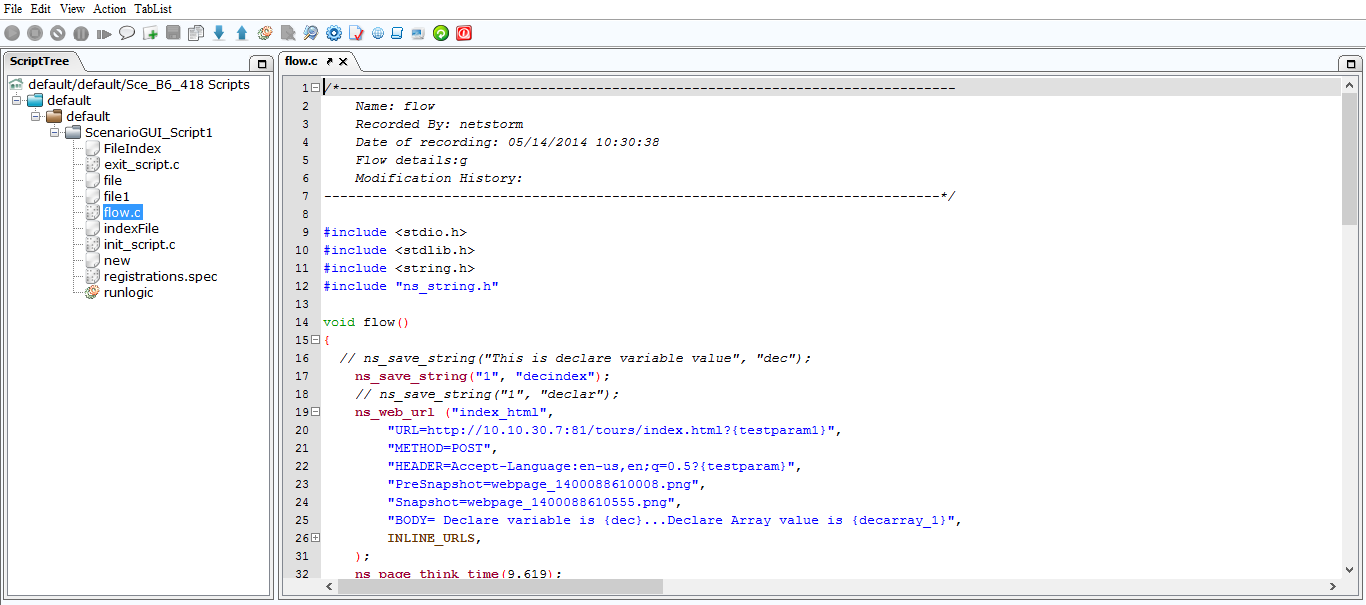Select 'new' in the script tree
Image resolution: width=1366 pixels, height=605 pixels.
coord(117,260)
